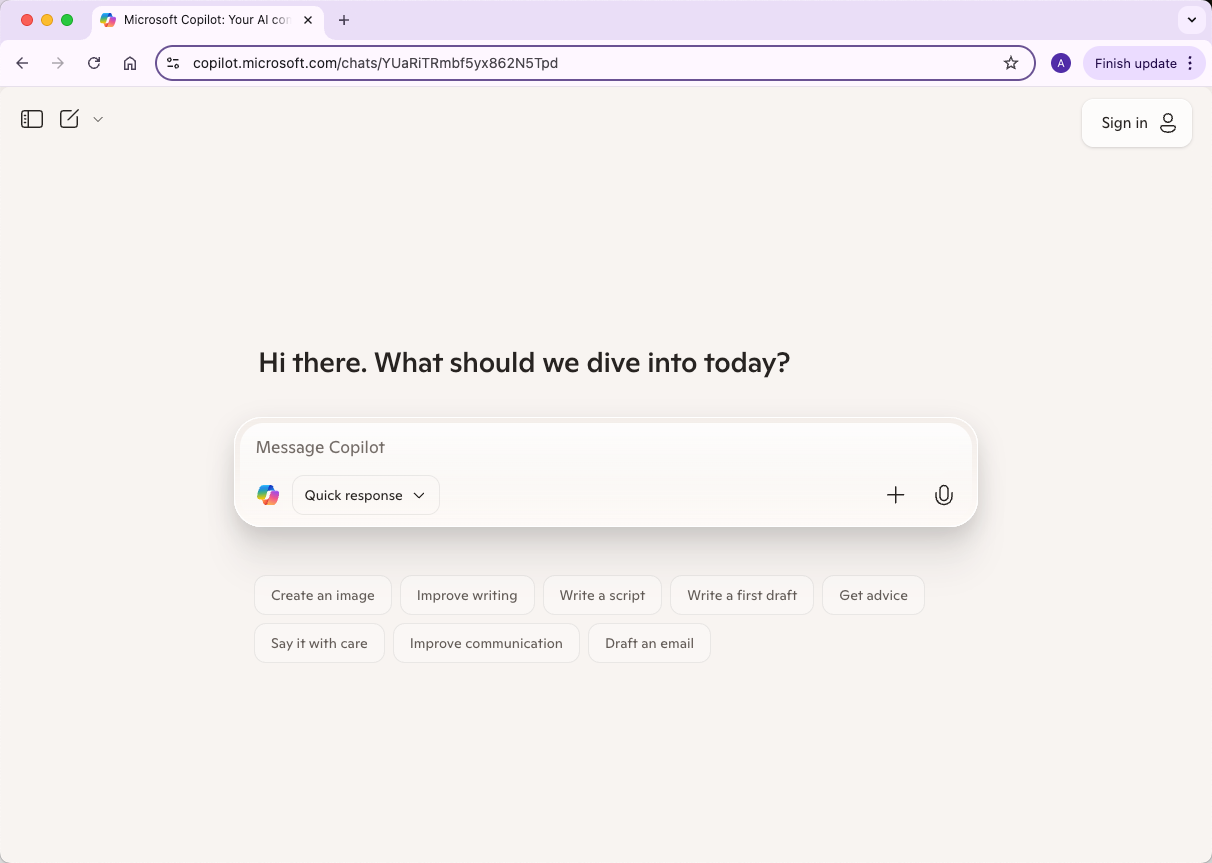Click the Copilot logo in message box
The width and height of the screenshot is (1212, 863).
(x=268, y=495)
